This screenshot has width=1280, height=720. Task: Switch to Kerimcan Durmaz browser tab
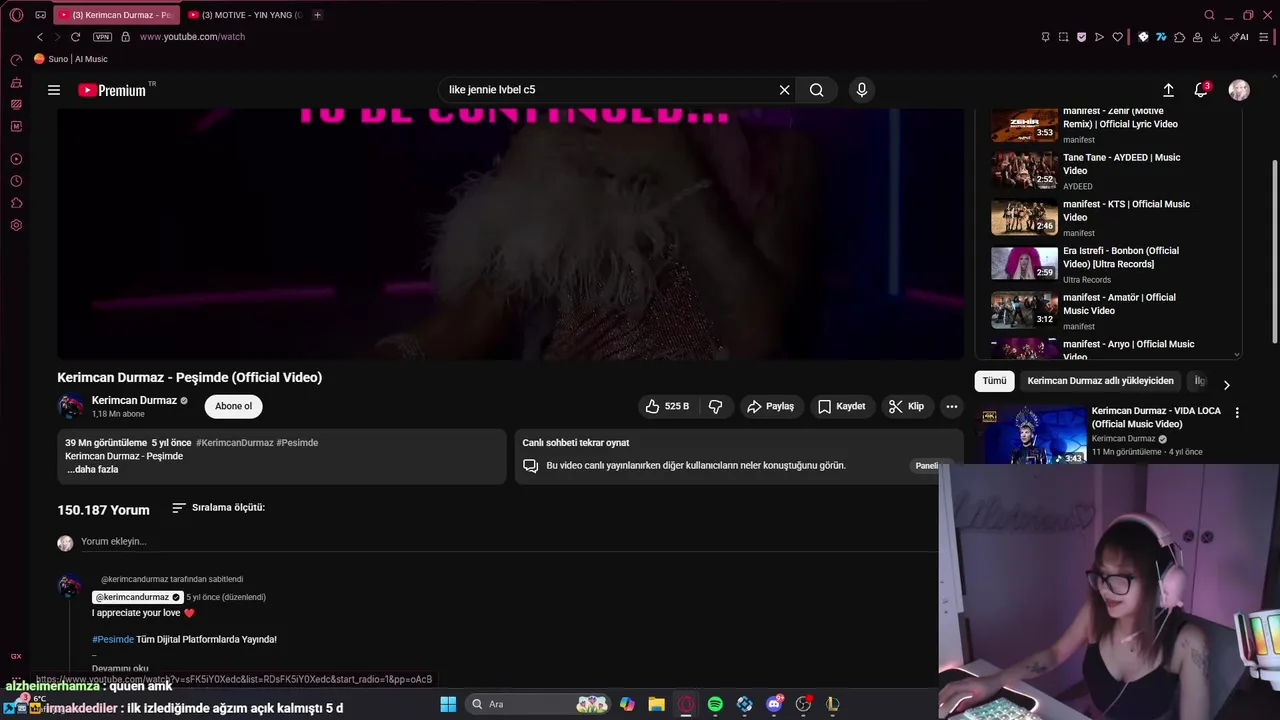click(115, 15)
